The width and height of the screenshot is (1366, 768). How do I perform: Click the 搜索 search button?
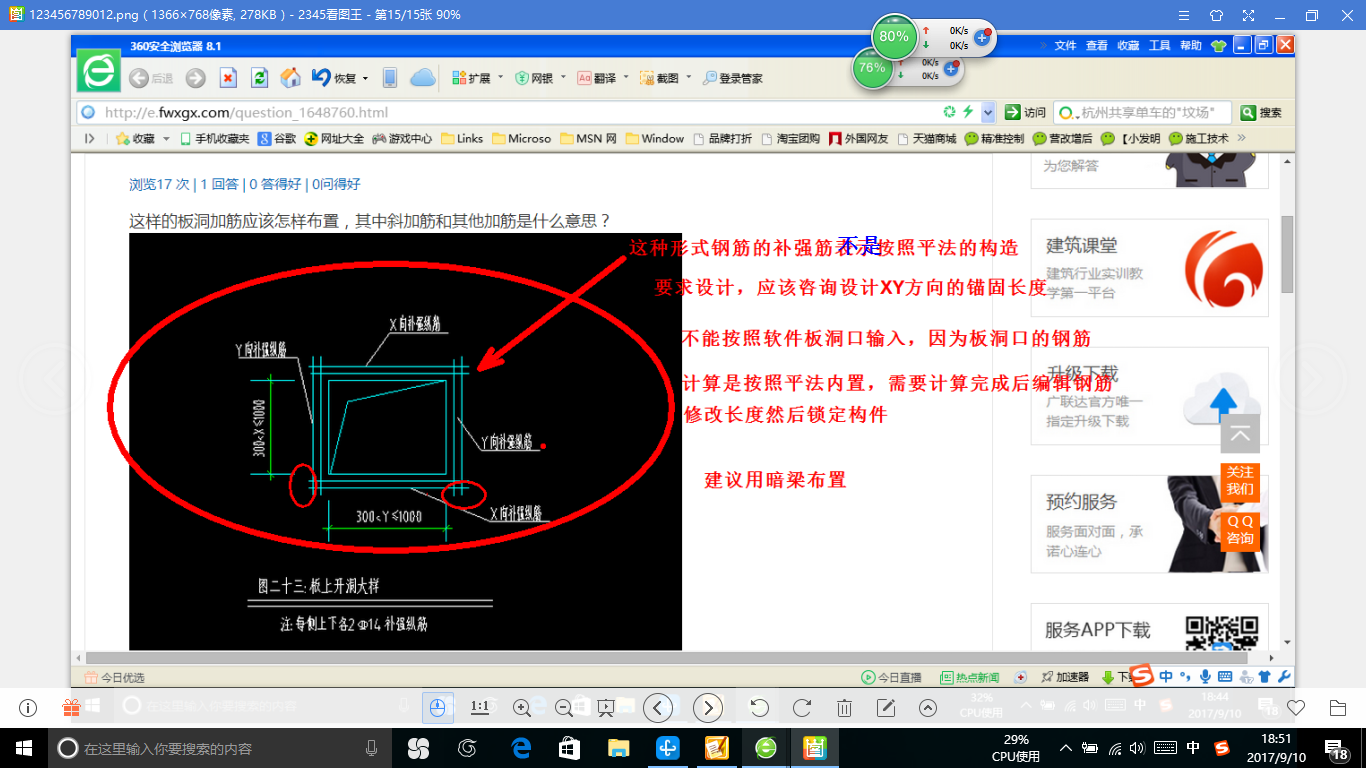[1262, 112]
